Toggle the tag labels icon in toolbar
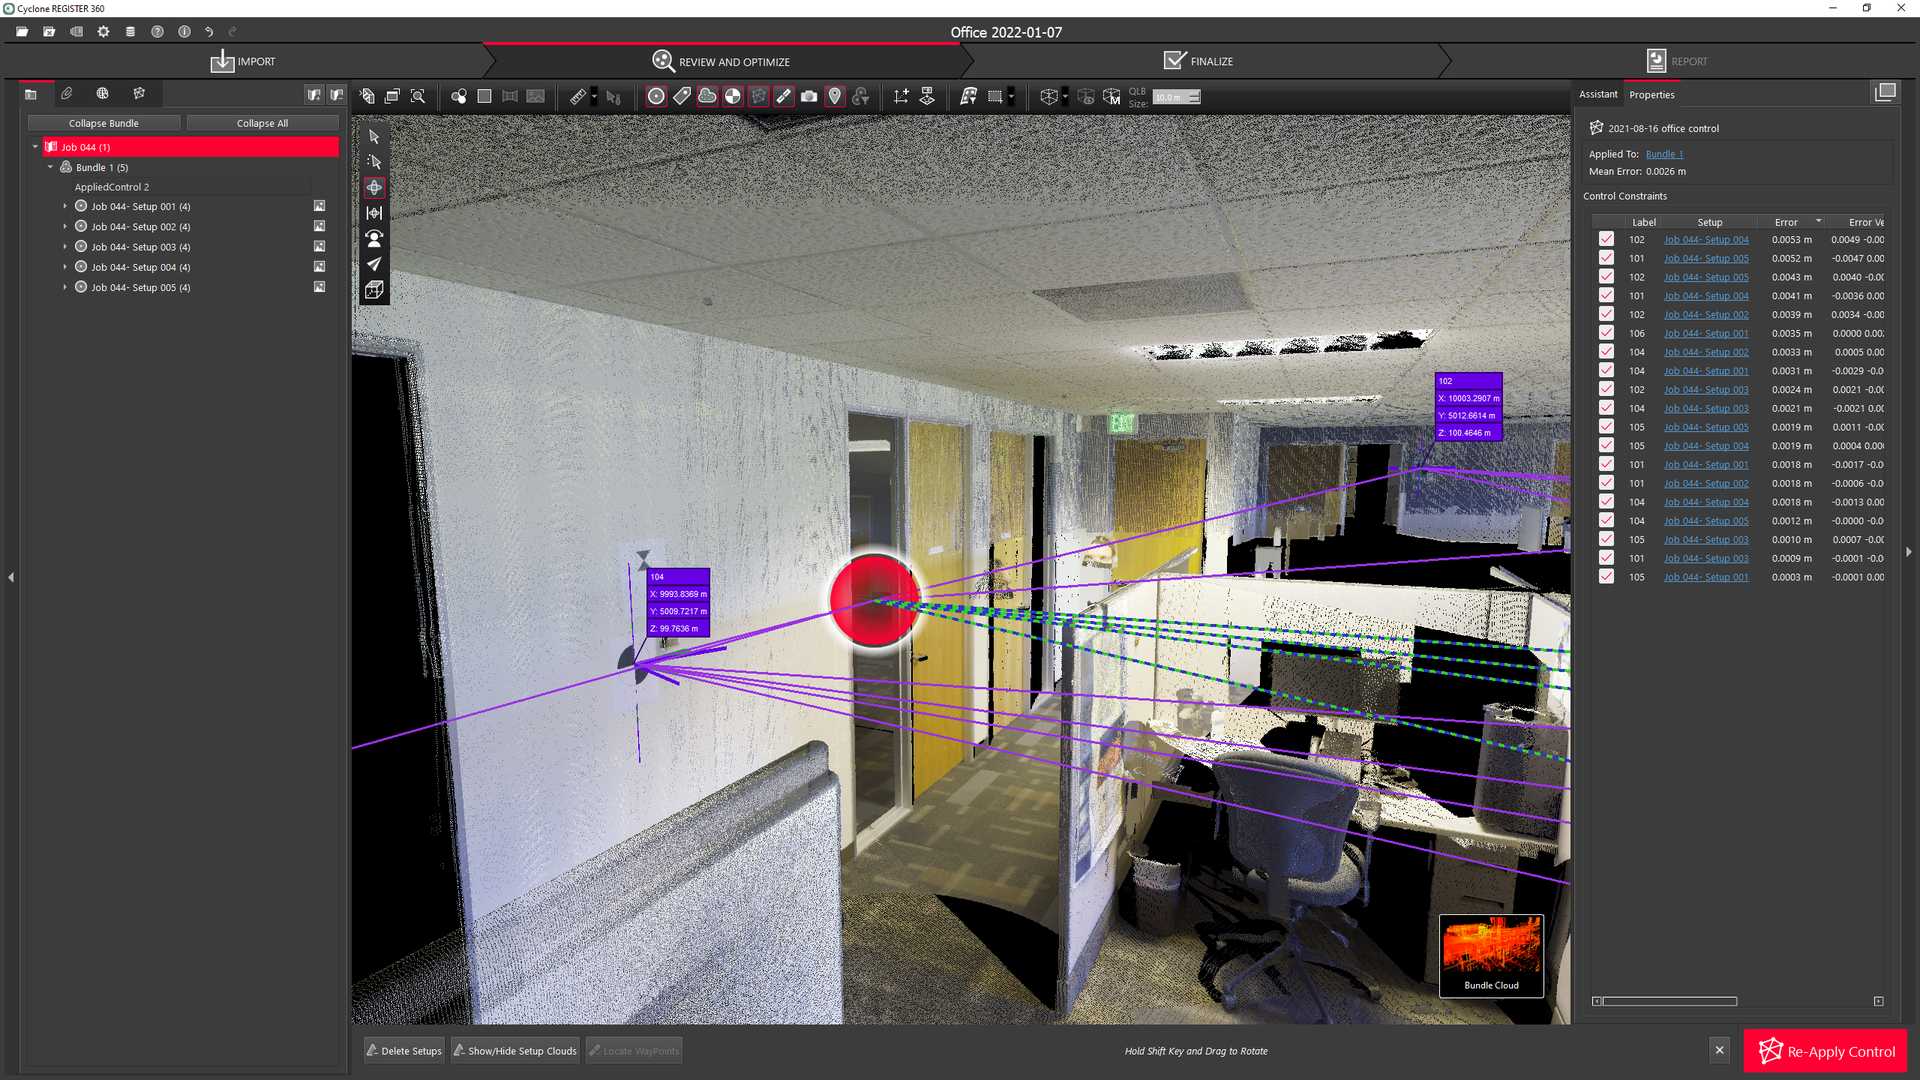Image resolution: width=1920 pixels, height=1080 pixels. click(682, 96)
